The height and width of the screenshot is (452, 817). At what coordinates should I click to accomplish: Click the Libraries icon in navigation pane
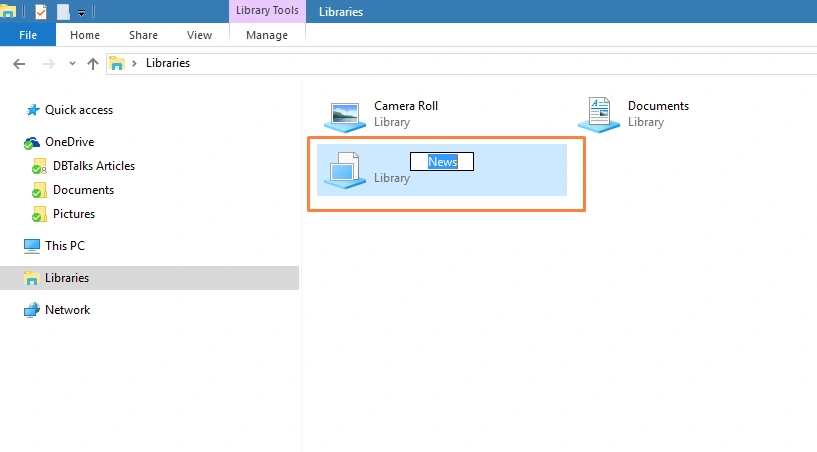32,278
